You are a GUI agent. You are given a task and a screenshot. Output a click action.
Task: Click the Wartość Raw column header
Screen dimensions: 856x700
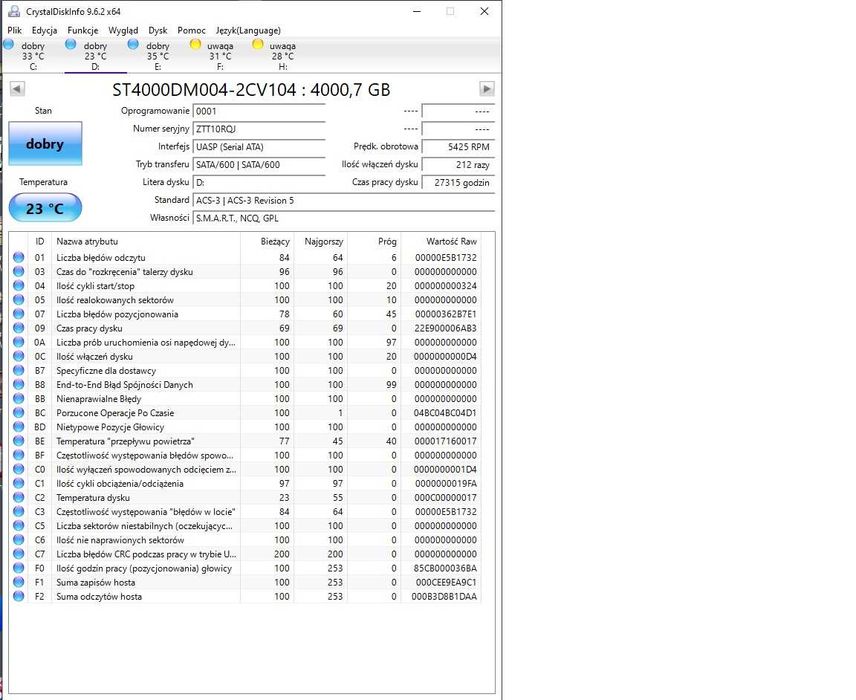[x=441, y=241]
